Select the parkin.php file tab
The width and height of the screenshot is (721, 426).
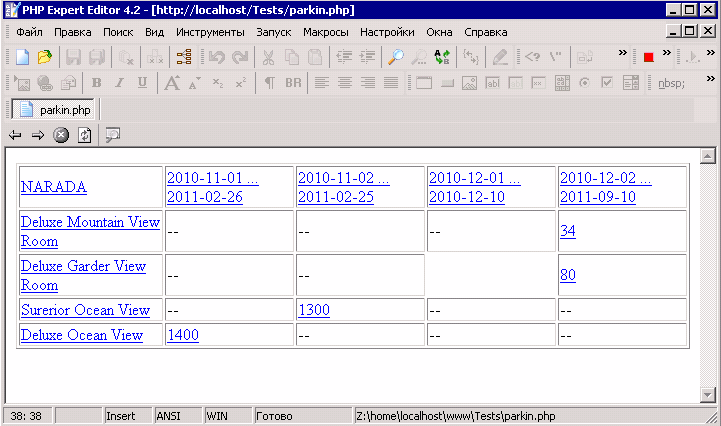53,109
